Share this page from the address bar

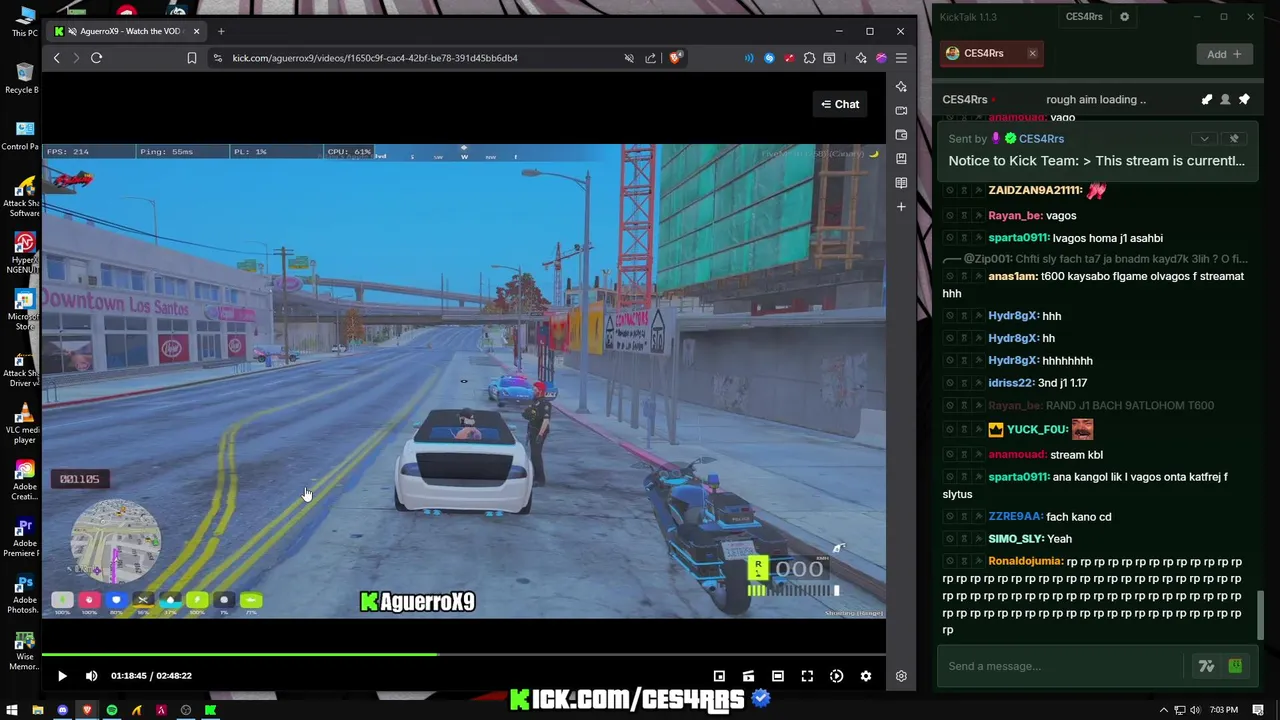pos(651,58)
